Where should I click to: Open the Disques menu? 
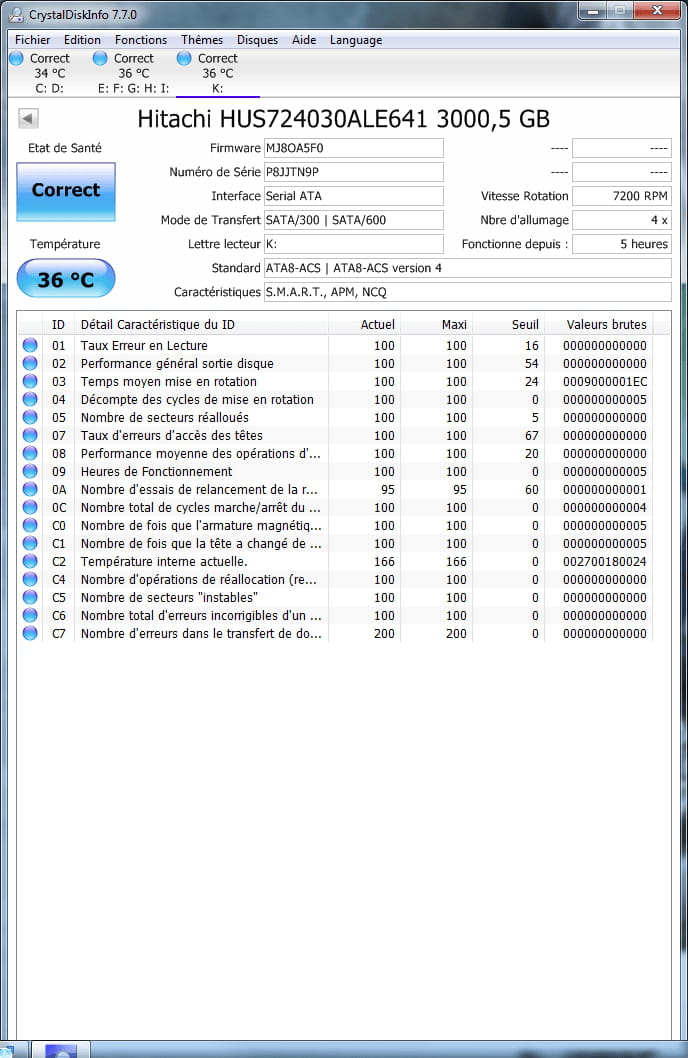(x=257, y=40)
